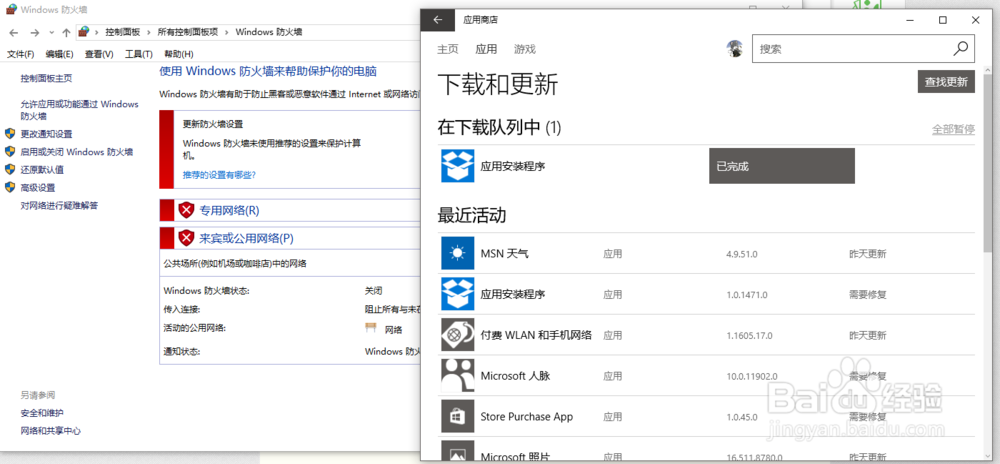Open breadcrumb arrow after 所有控制面板项
The width and height of the screenshot is (1000, 464).
pyautogui.click(x=227, y=32)
